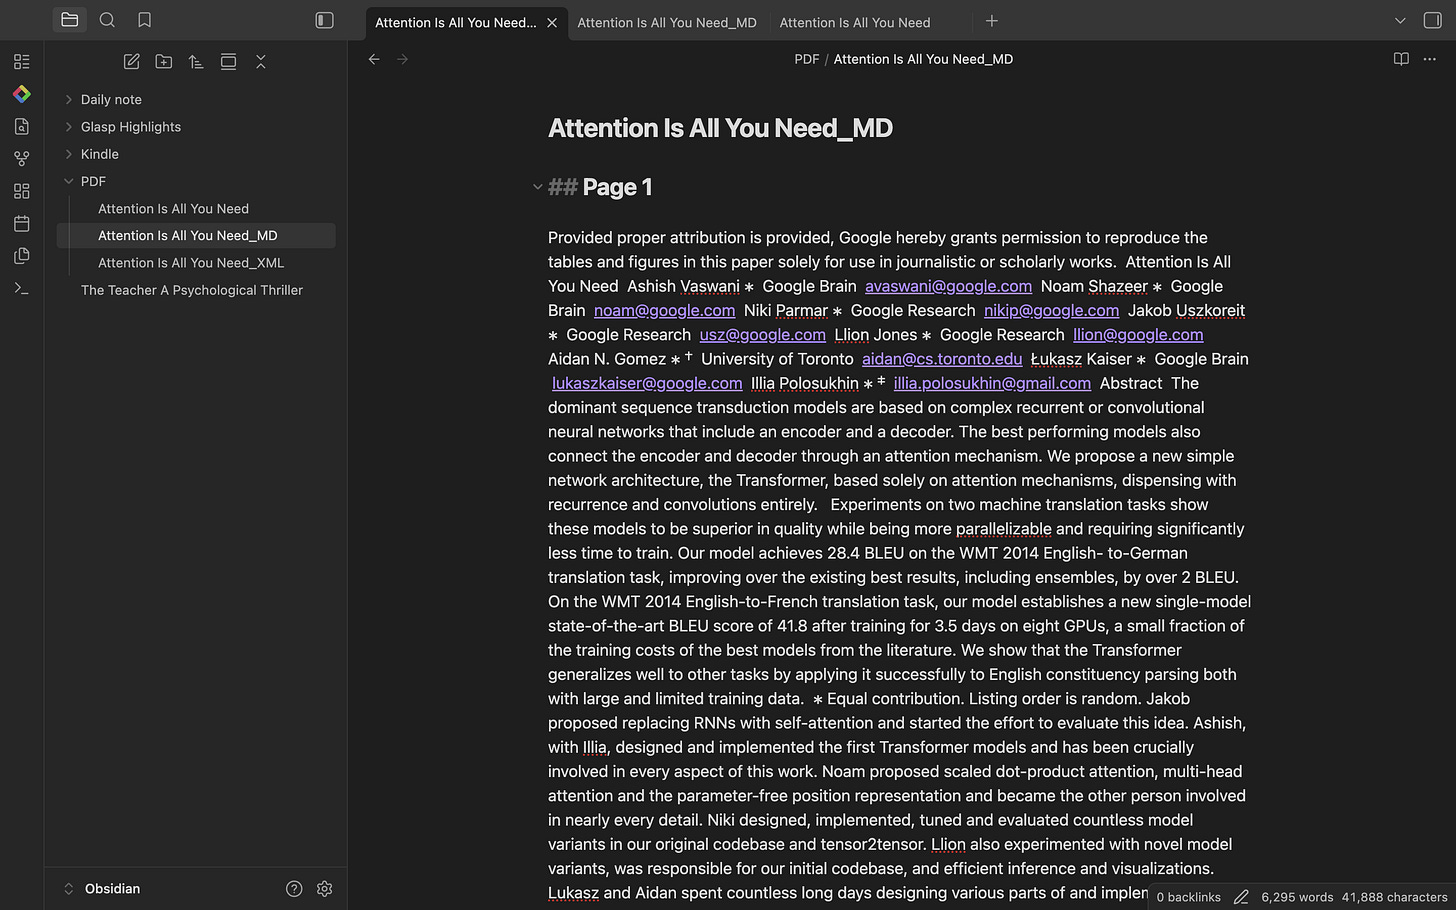
Task: Open the help question mark icon
Action: pos(294,889)
